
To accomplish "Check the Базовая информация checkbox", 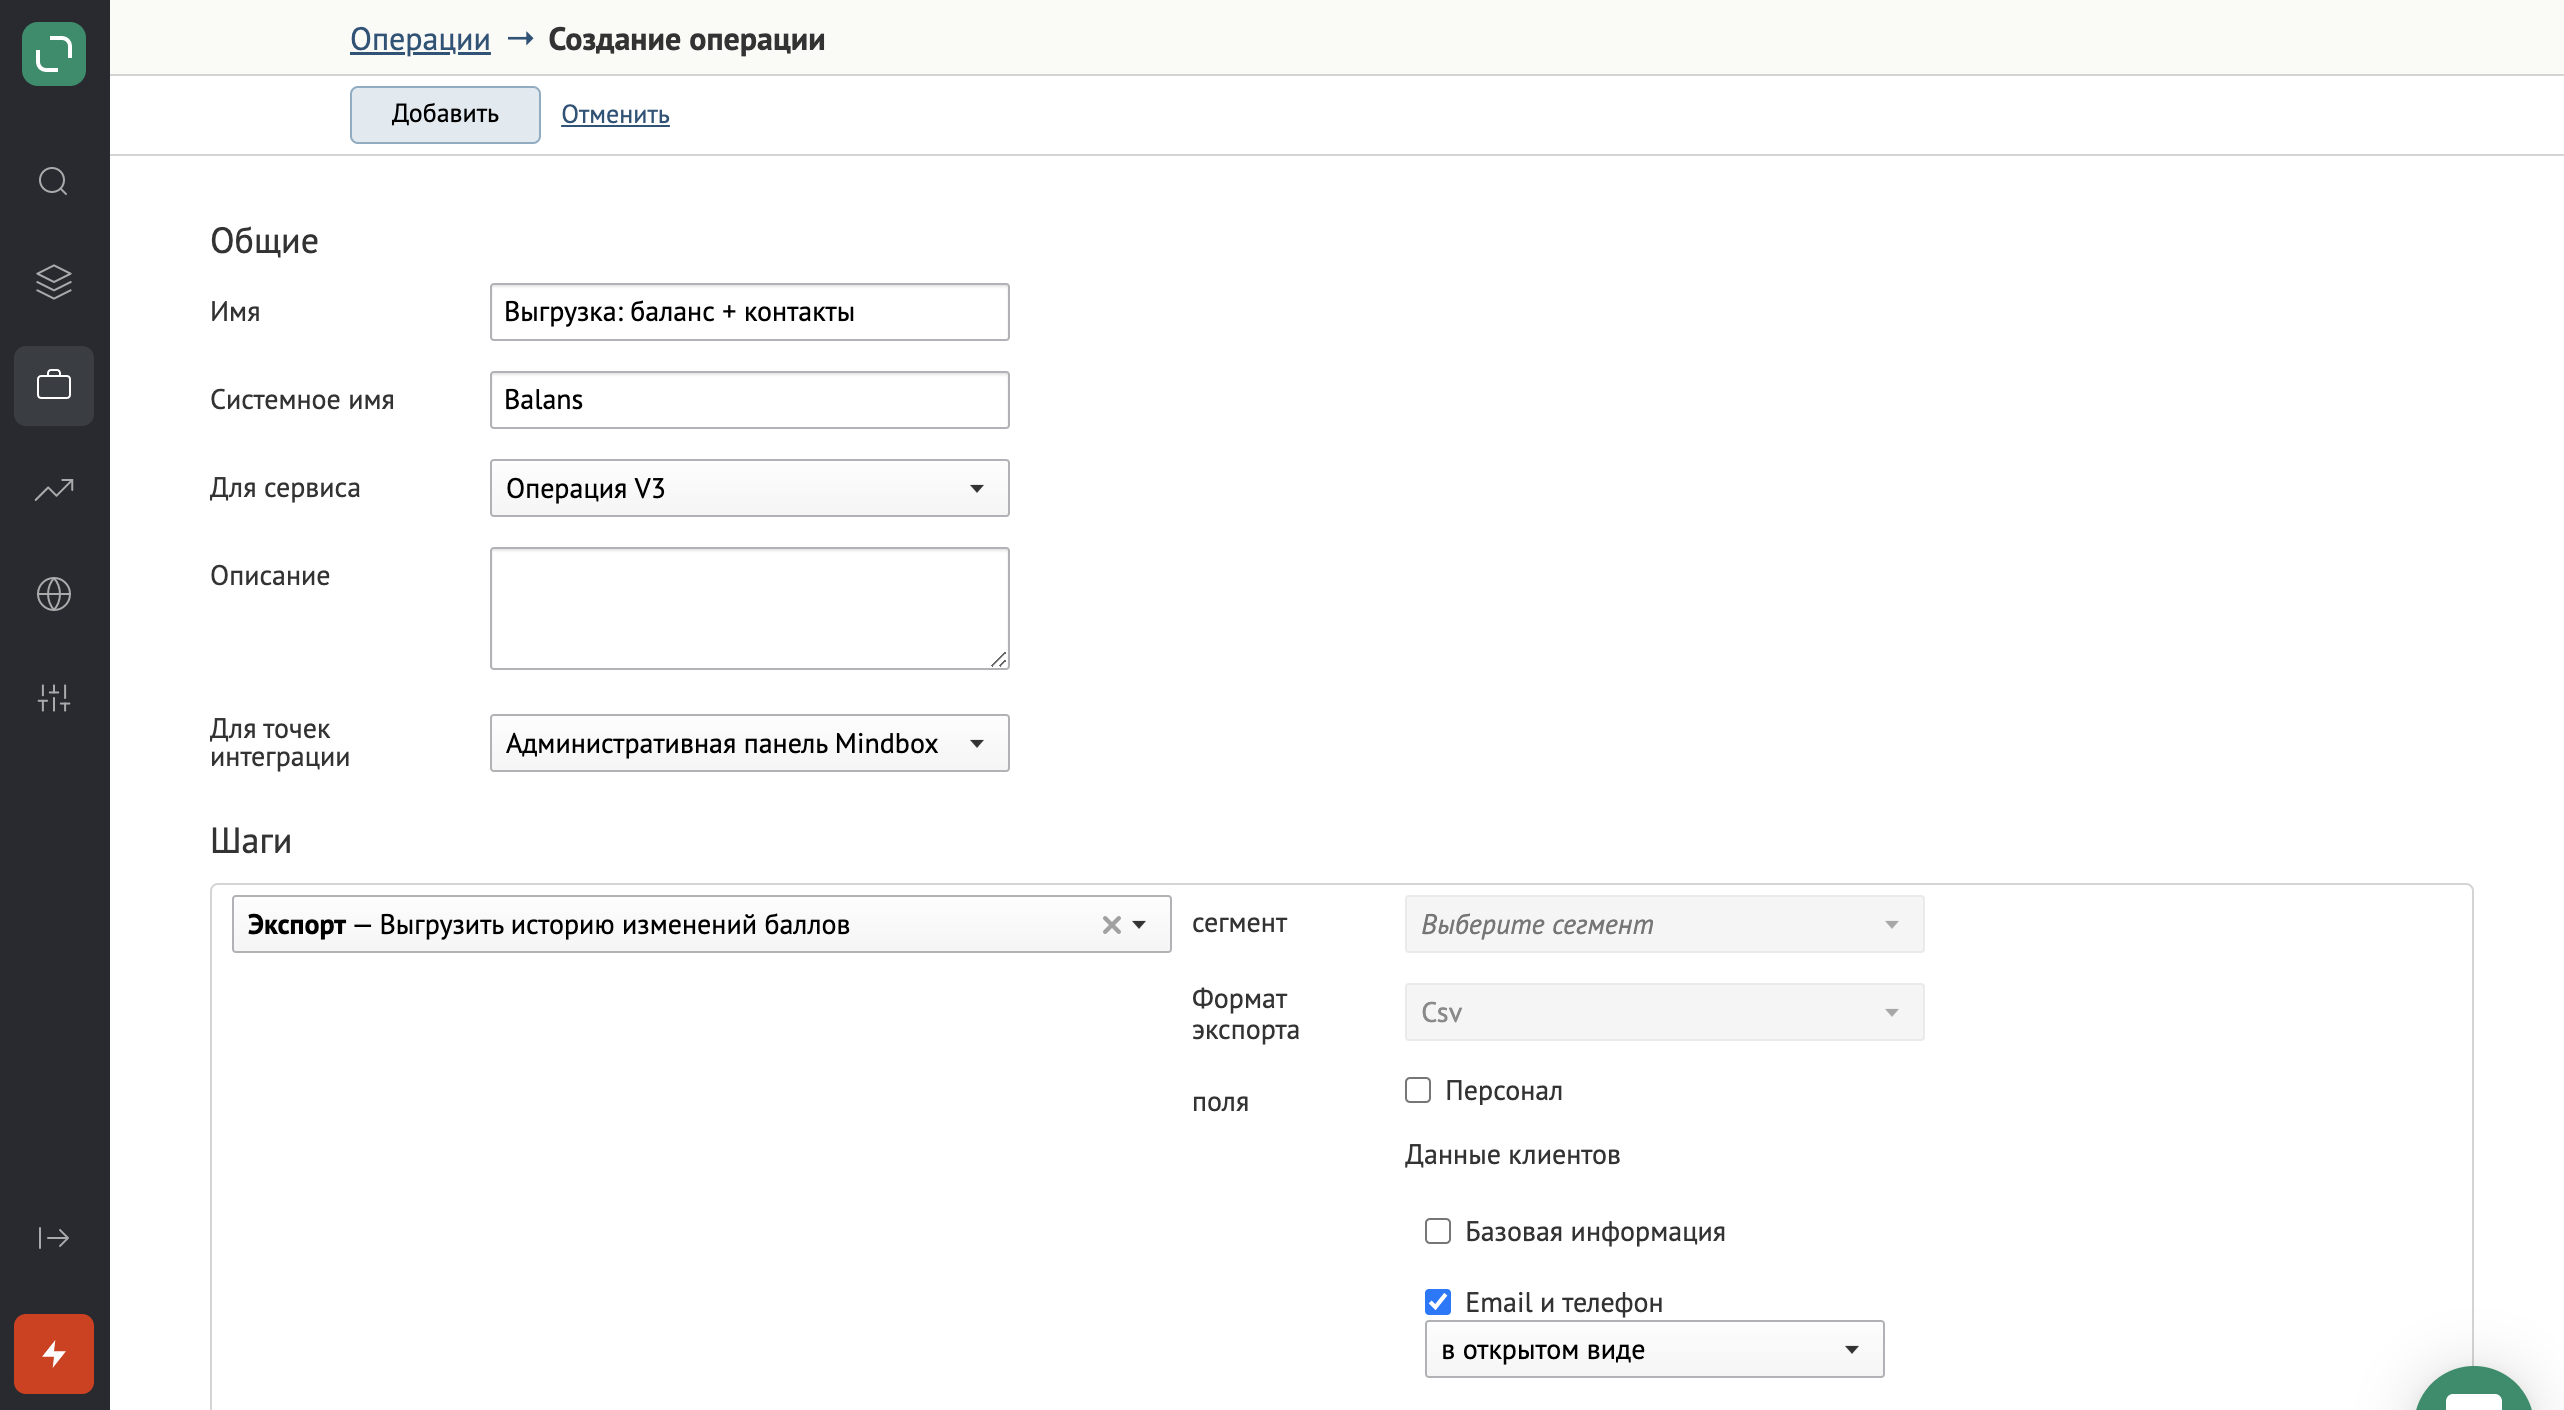I will click(1438, 1231).
